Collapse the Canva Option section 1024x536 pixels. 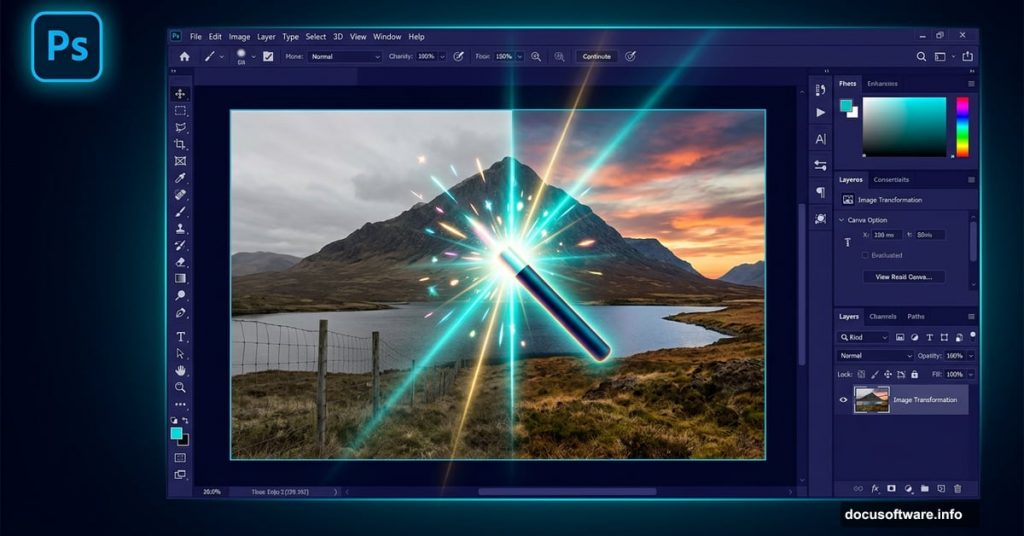coord(841,220)
